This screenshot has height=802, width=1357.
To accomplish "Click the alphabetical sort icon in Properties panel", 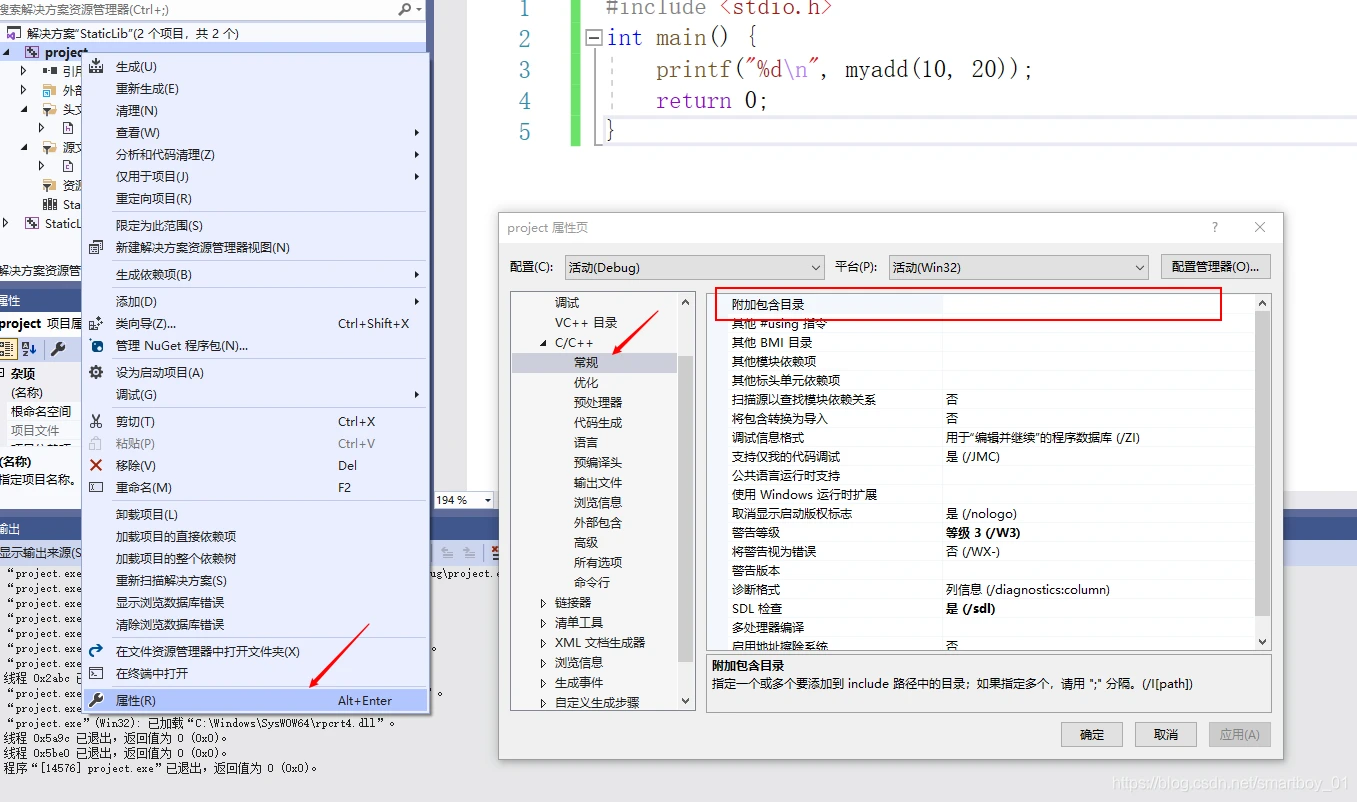I will tap(29, 349).
